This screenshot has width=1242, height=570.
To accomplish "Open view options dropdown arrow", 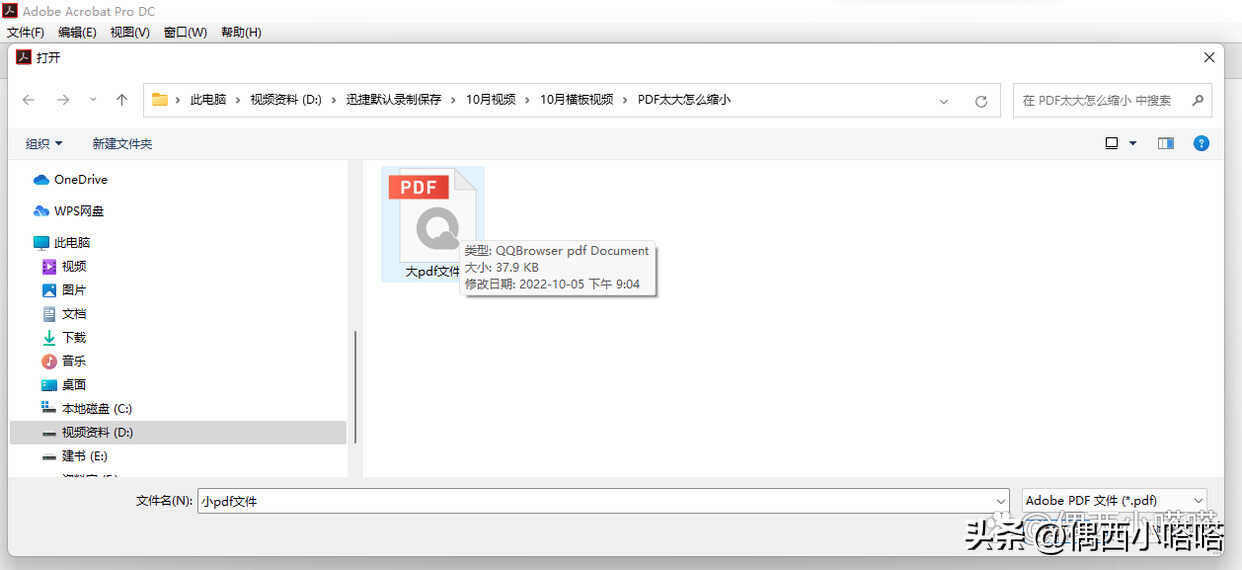I will 1133,144.
